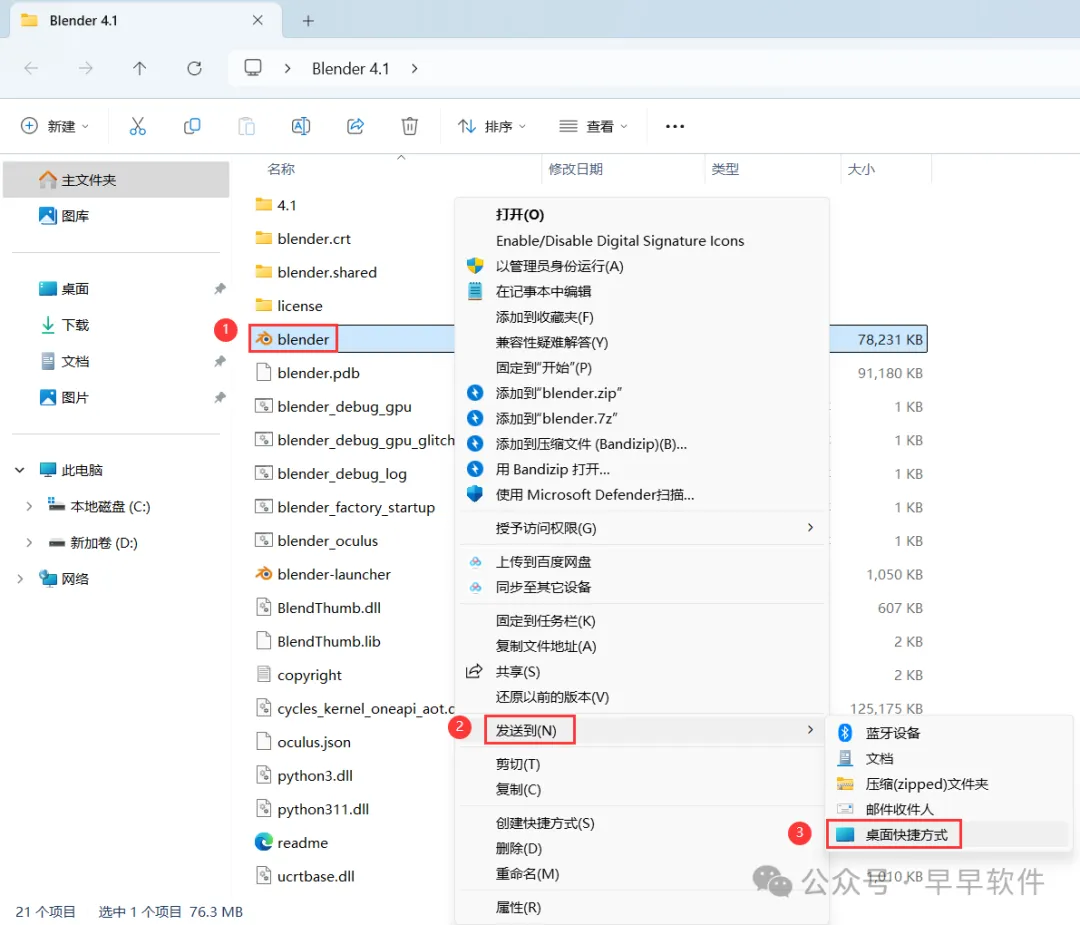
Task: Expand Local Disk (C:) tree node
Action: click(x=29, y=506)
